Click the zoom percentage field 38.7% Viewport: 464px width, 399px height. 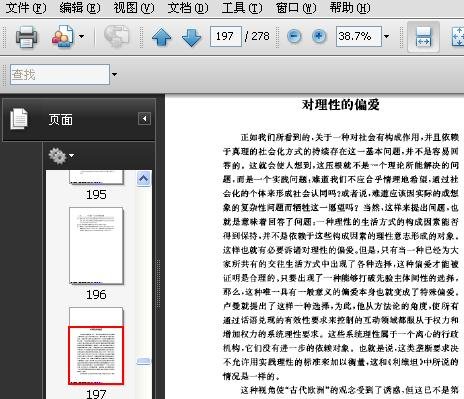359,36
